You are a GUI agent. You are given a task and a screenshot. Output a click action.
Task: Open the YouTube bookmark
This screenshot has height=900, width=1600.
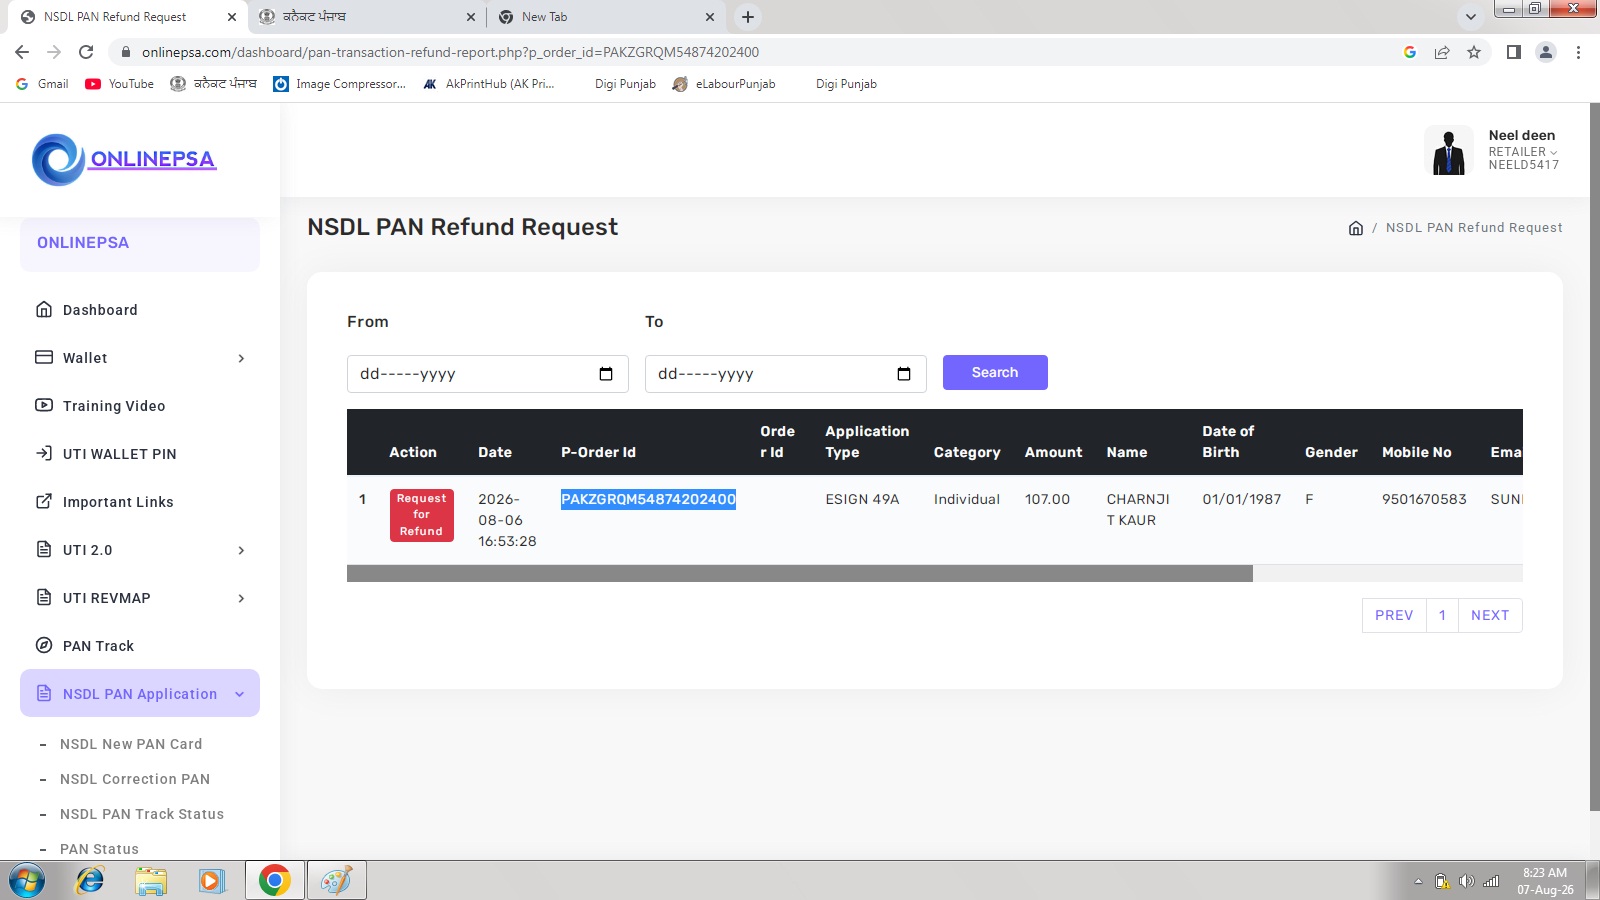click(x=120, y=84)
